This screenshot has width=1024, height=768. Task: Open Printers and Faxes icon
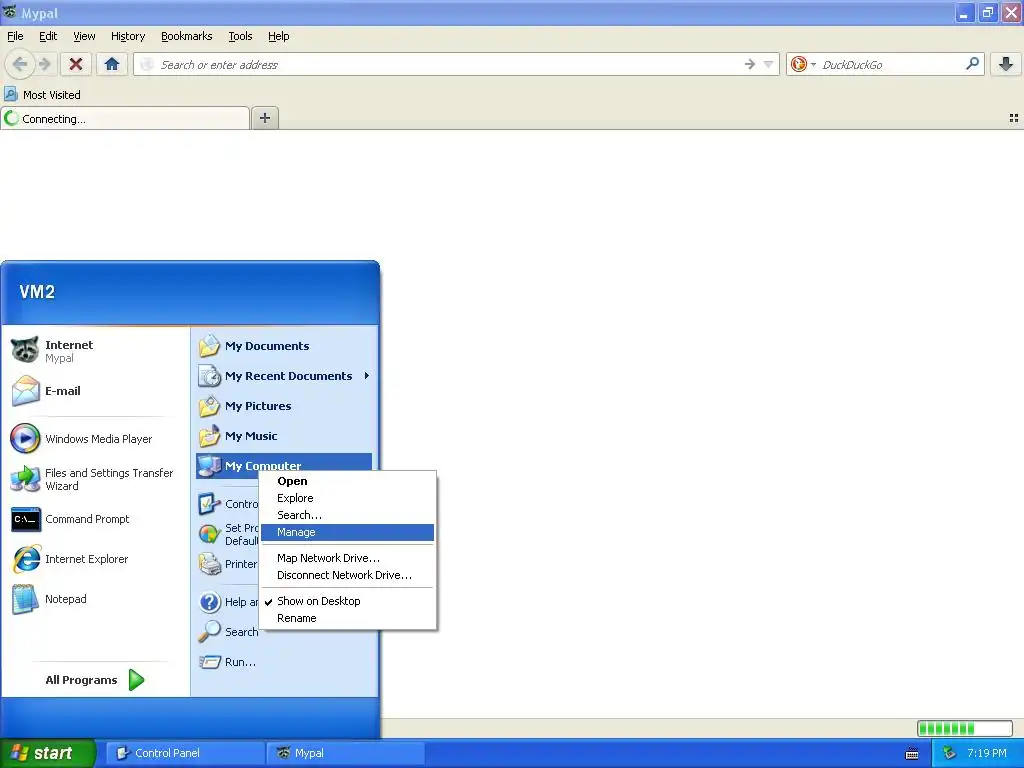point(210,564)
